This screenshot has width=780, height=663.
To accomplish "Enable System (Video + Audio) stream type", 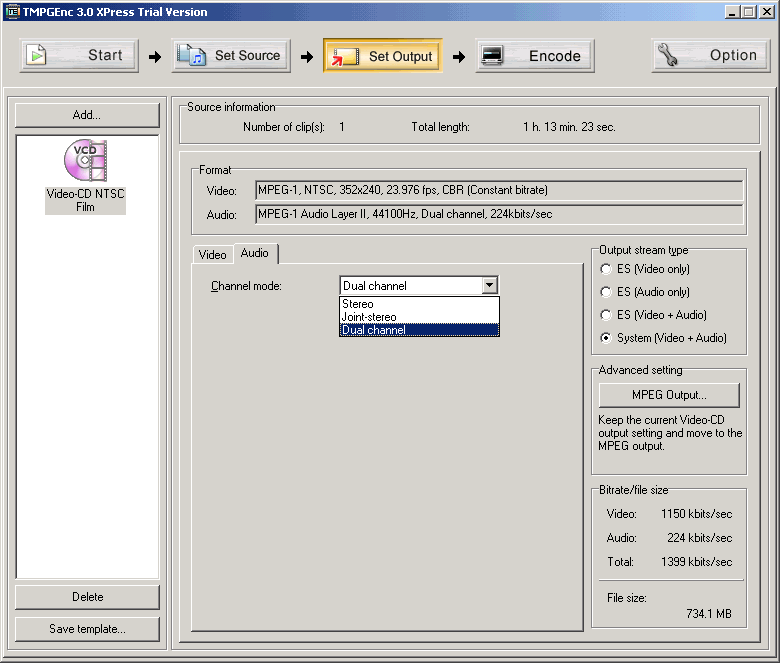I will pyautogui.click(x=606, y=338).
